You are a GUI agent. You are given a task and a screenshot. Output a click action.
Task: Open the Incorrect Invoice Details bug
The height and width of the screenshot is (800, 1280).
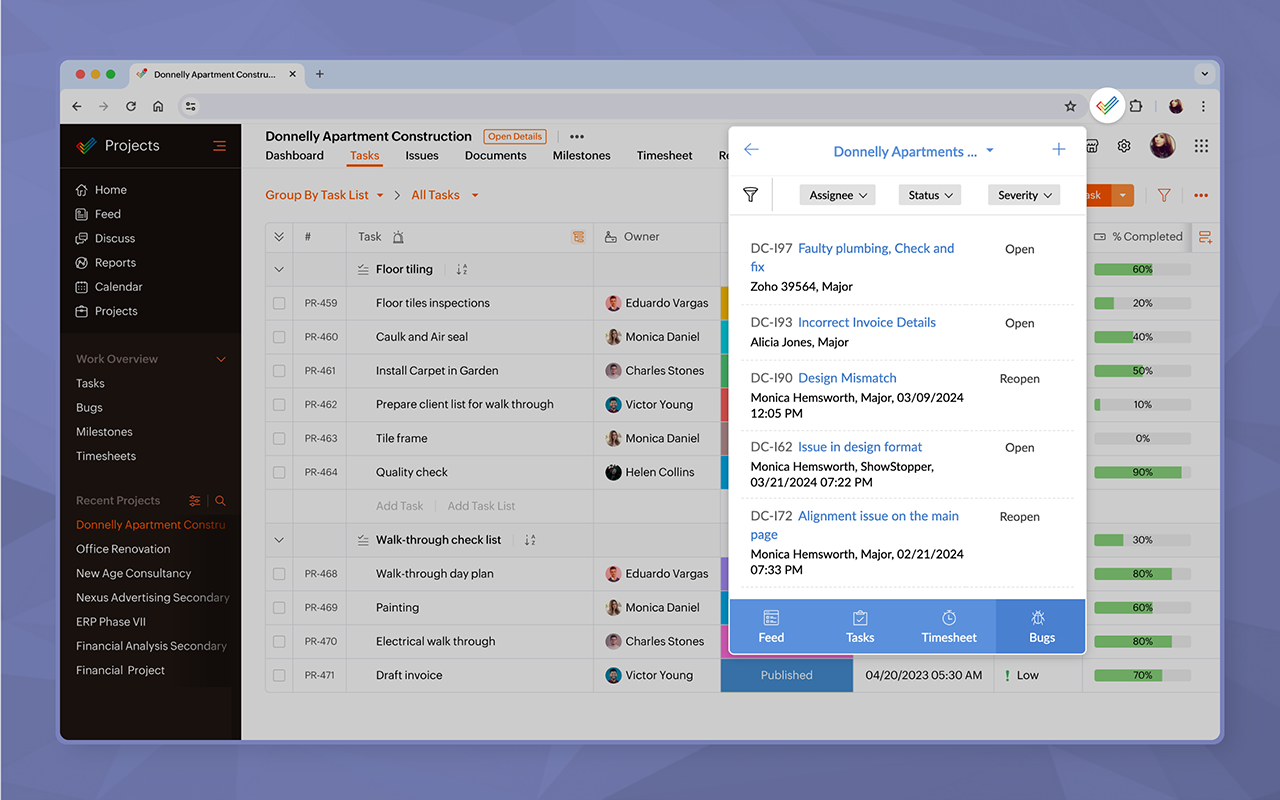867,322
